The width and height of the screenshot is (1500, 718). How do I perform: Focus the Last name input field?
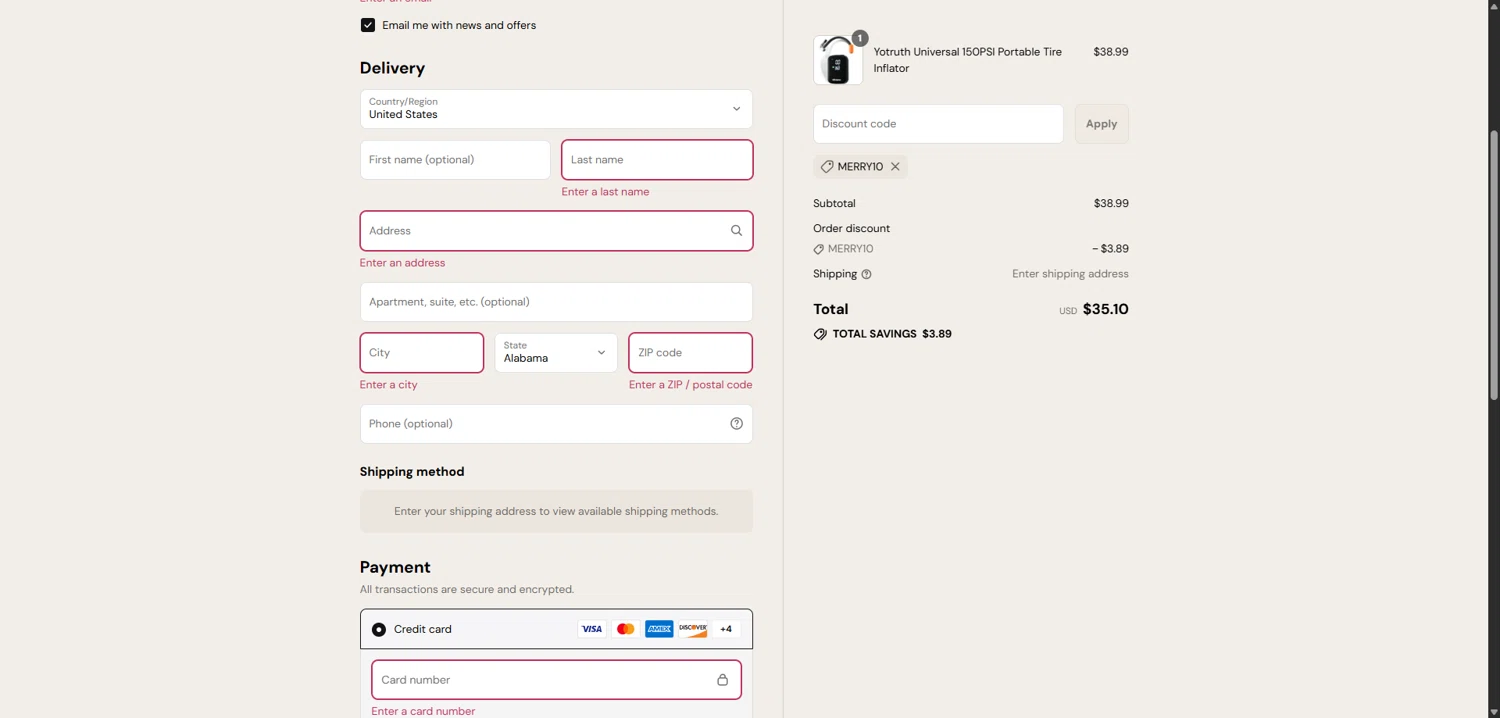point(657,160)
